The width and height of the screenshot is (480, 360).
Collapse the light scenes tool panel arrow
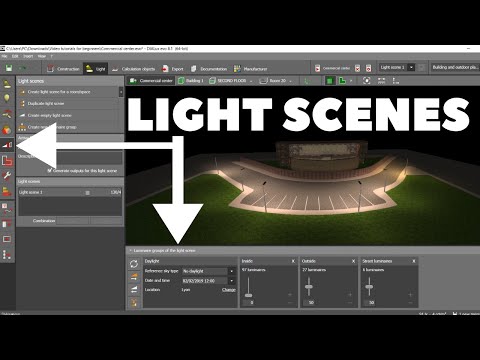[121, 92]
